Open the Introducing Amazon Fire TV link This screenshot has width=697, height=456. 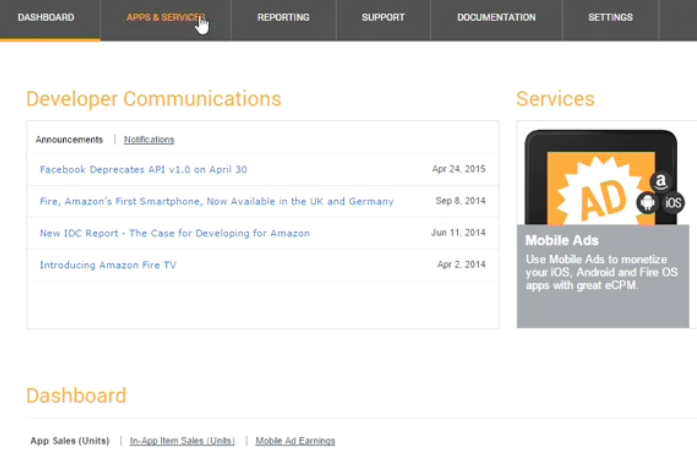[108, 266]
